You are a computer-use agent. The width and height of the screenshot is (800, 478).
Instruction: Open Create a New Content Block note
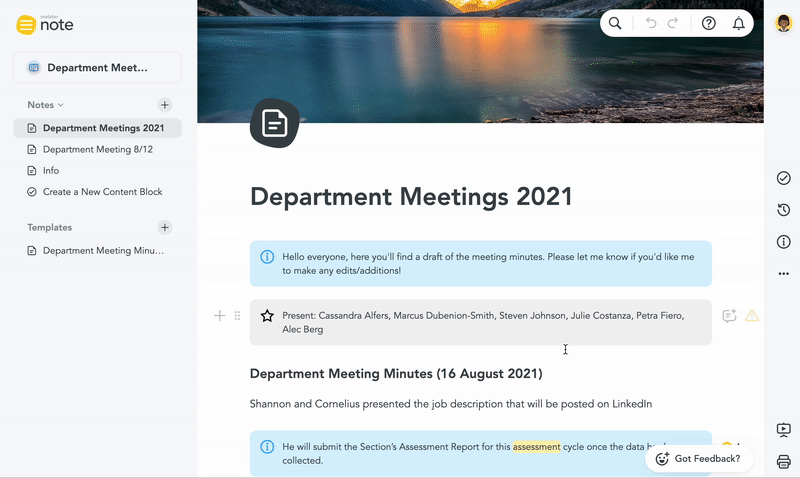pyautogui.click(x=97, y=192)
